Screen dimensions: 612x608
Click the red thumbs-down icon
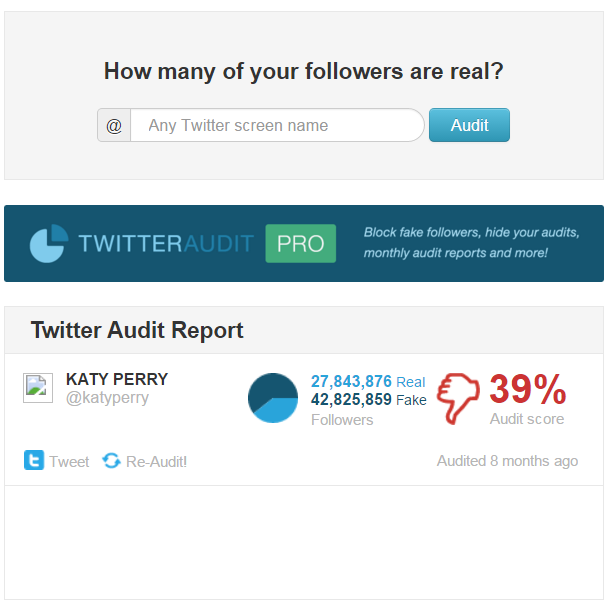coord(457,398)
